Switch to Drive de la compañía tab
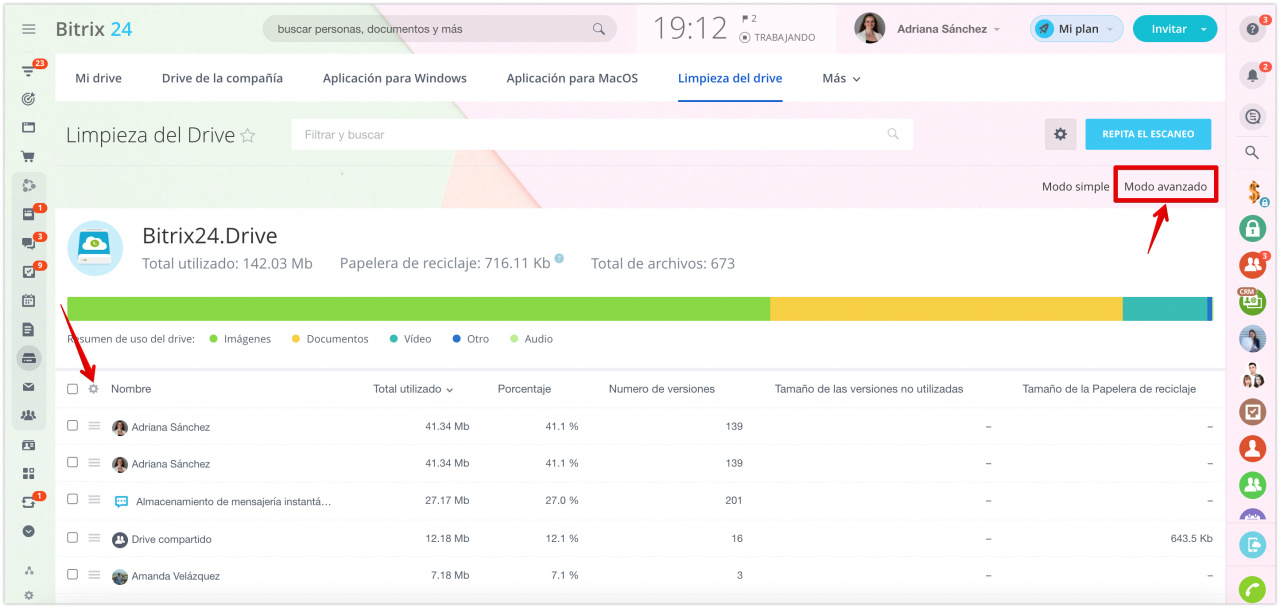This screenshot has height=608, width=1280. [x=222, y=78]
